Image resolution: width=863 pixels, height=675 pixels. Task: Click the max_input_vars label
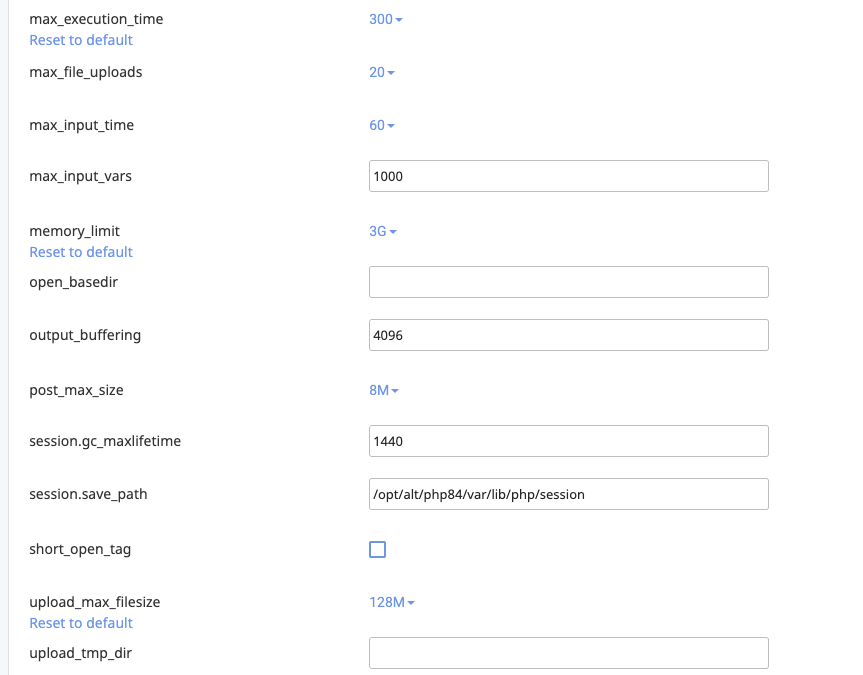(80, 176)
